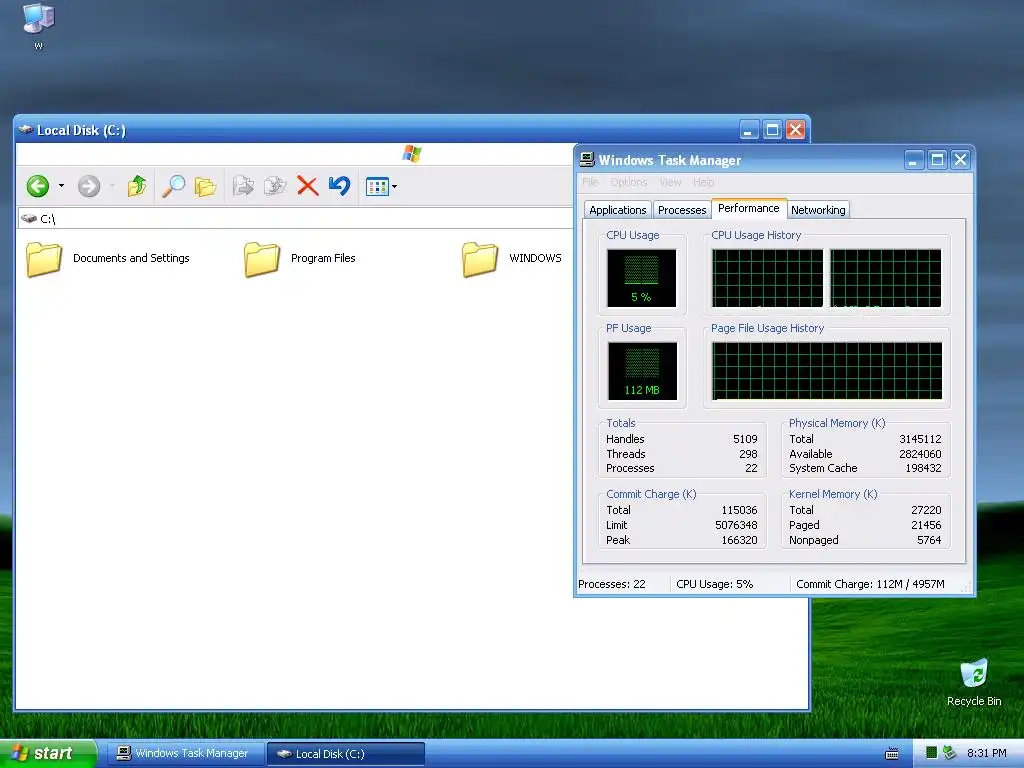Select the WINDOWS folder icon
This screenshot has height=768, width=1024.
[480, 259]
